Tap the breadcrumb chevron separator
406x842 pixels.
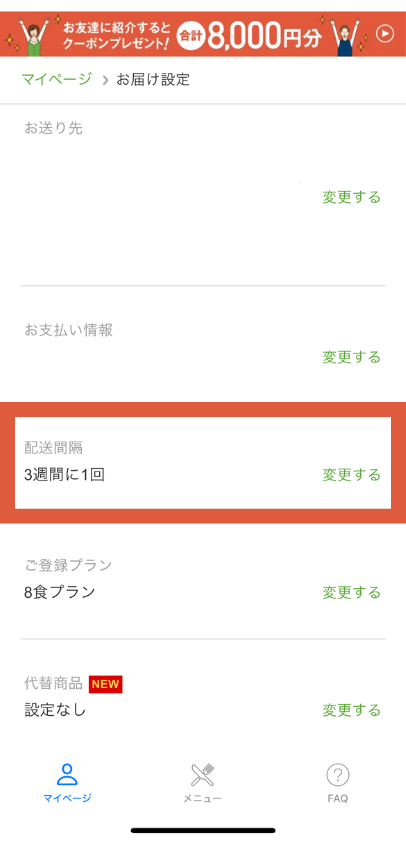point(105,80)
